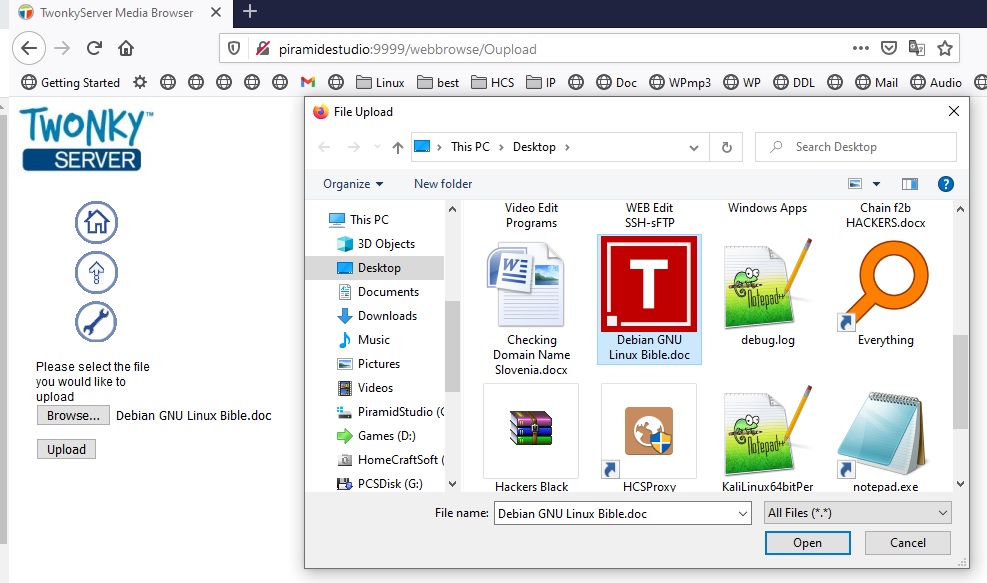This screenshot has width=987, height=583.
Task: Click the Browse... button
Action: 73,416
